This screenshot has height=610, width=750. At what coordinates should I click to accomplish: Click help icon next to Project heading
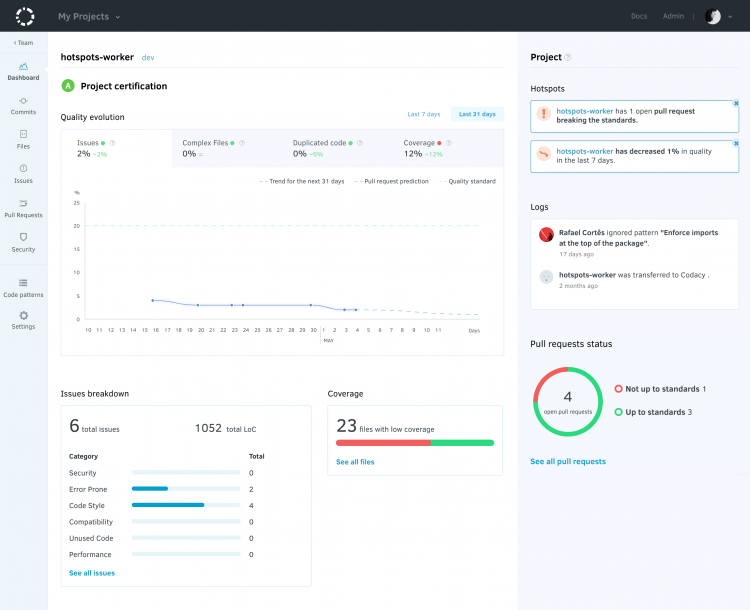point(568,58)
